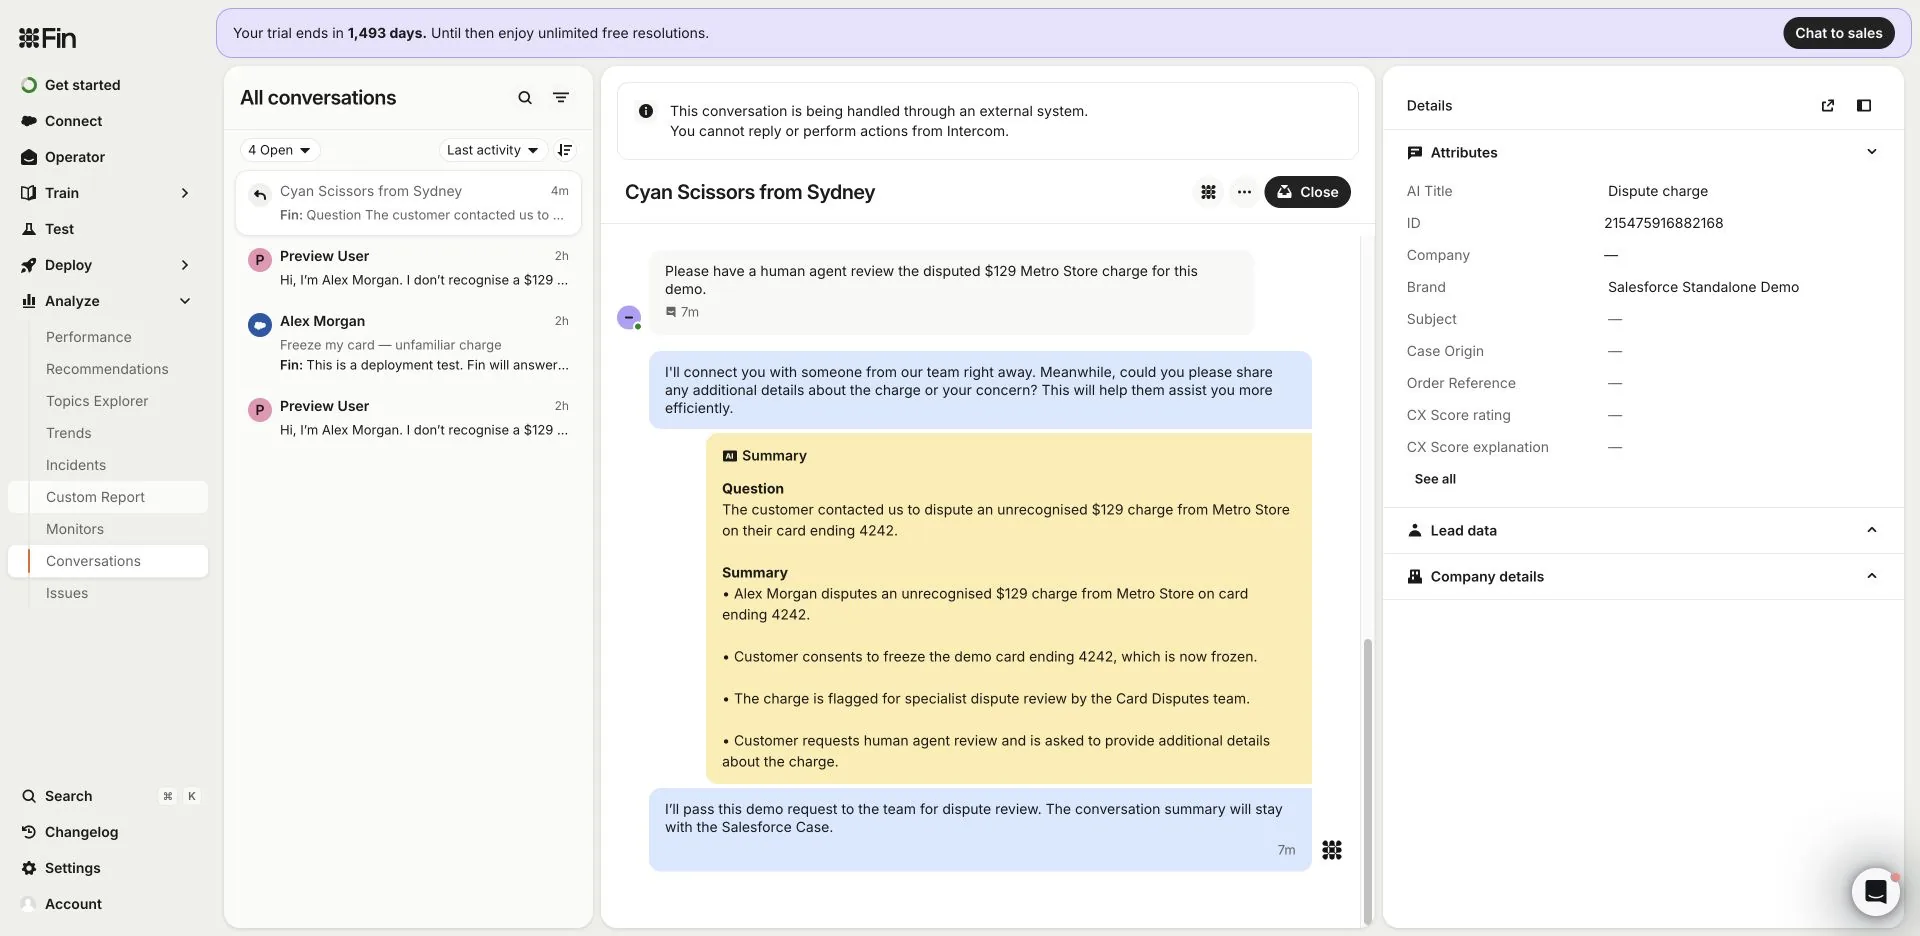This screenshot has height=936, width=1920.
Task: Click See all attributes link
Action: coord(1435,479)
